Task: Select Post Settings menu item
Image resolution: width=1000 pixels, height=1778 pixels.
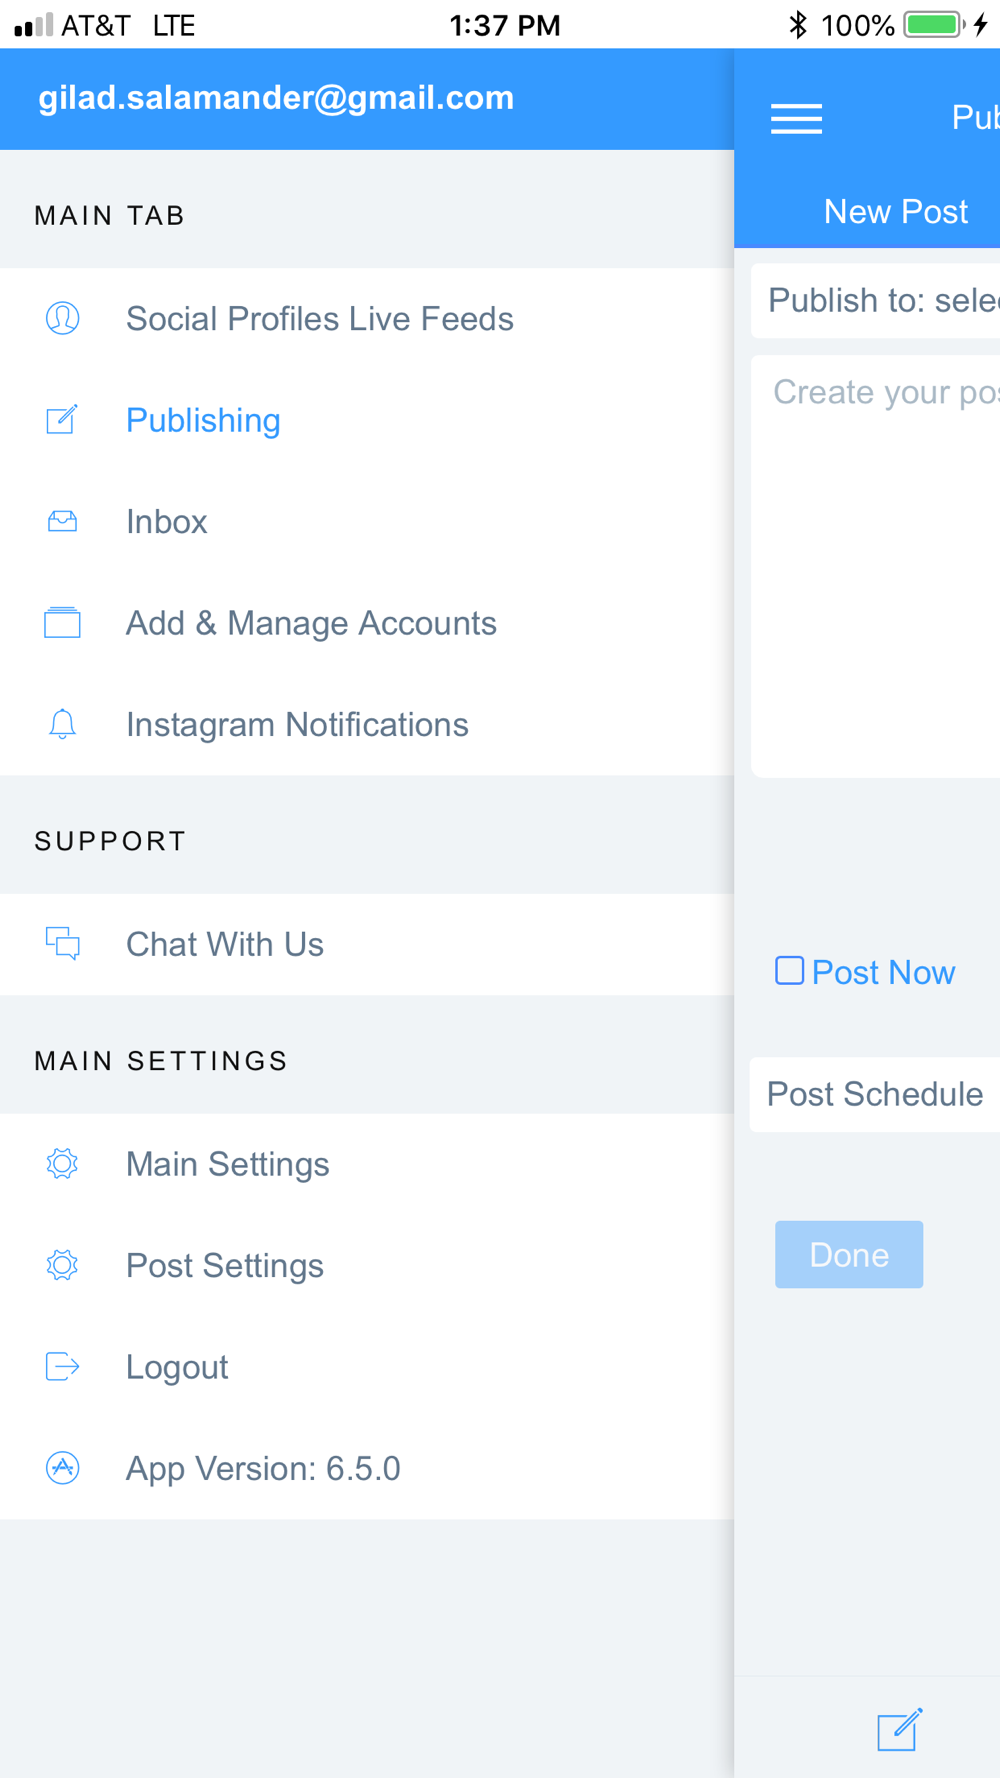Action: 225,1266
